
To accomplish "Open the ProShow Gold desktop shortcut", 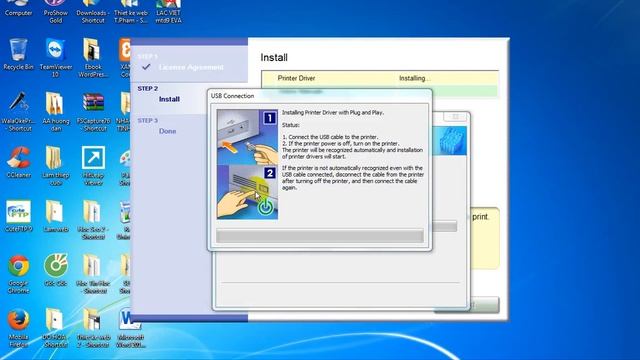I will (56, 12).
